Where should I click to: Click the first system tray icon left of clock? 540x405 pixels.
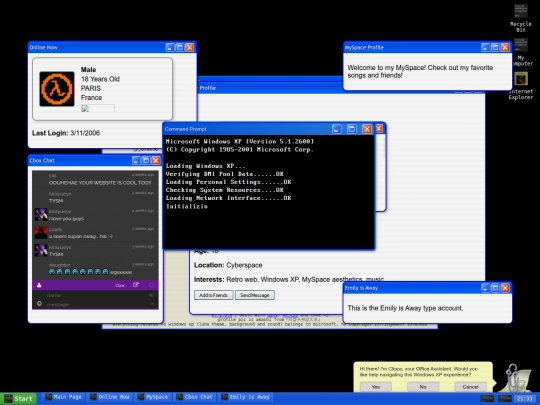click(487, 398)
